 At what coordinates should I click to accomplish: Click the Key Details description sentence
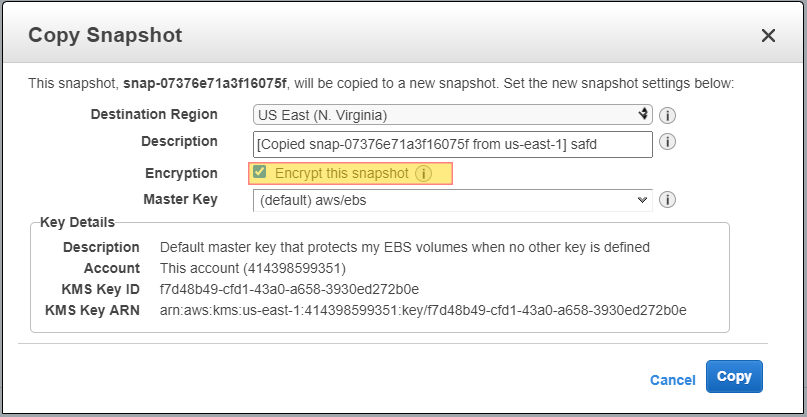[x=405, y=247]
